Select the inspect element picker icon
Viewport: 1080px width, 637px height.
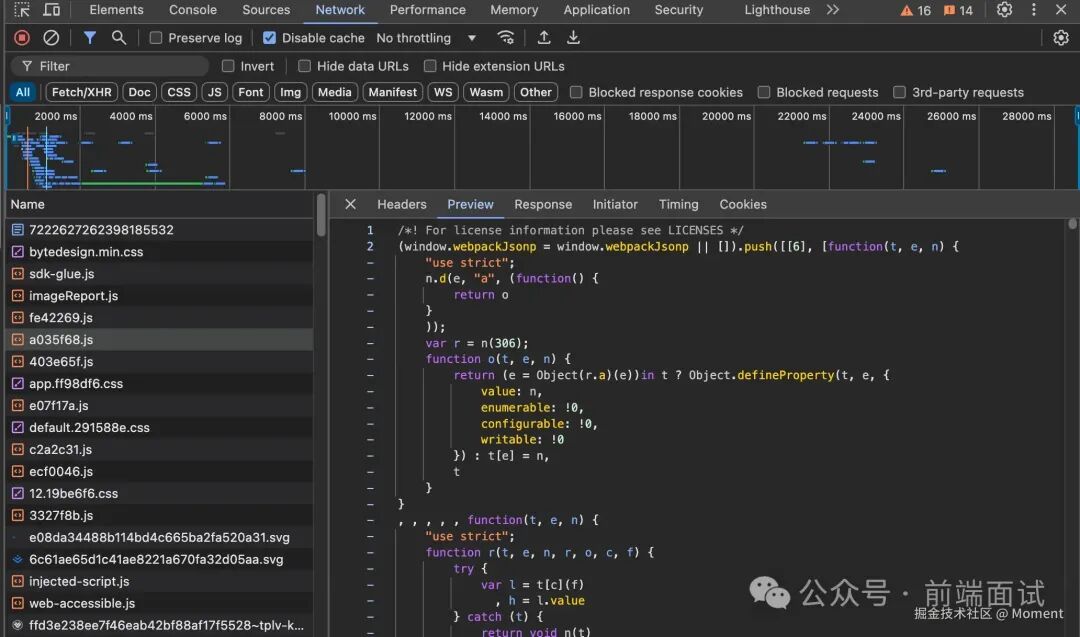click(22, 10)
